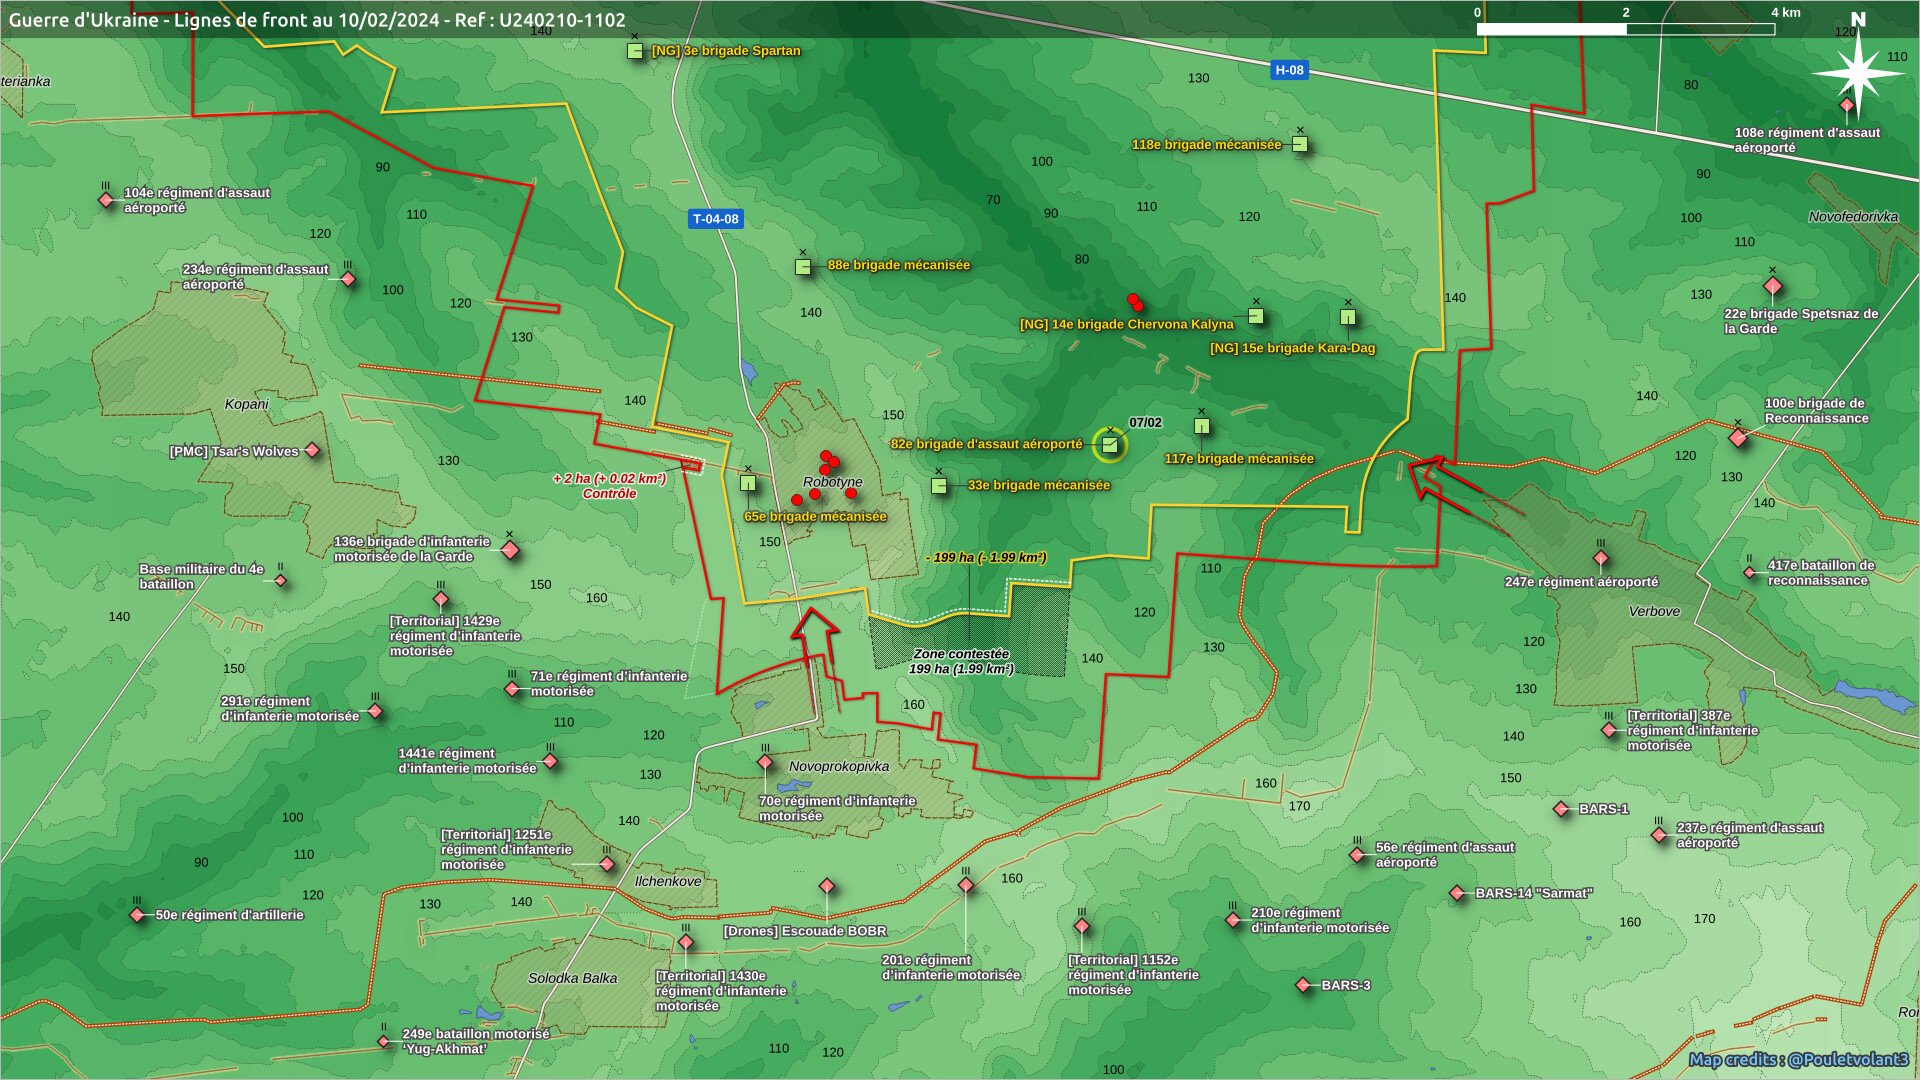1920x1080 pixels.
Task: Click the Robotyne town label
Action: tap(832, 482)
